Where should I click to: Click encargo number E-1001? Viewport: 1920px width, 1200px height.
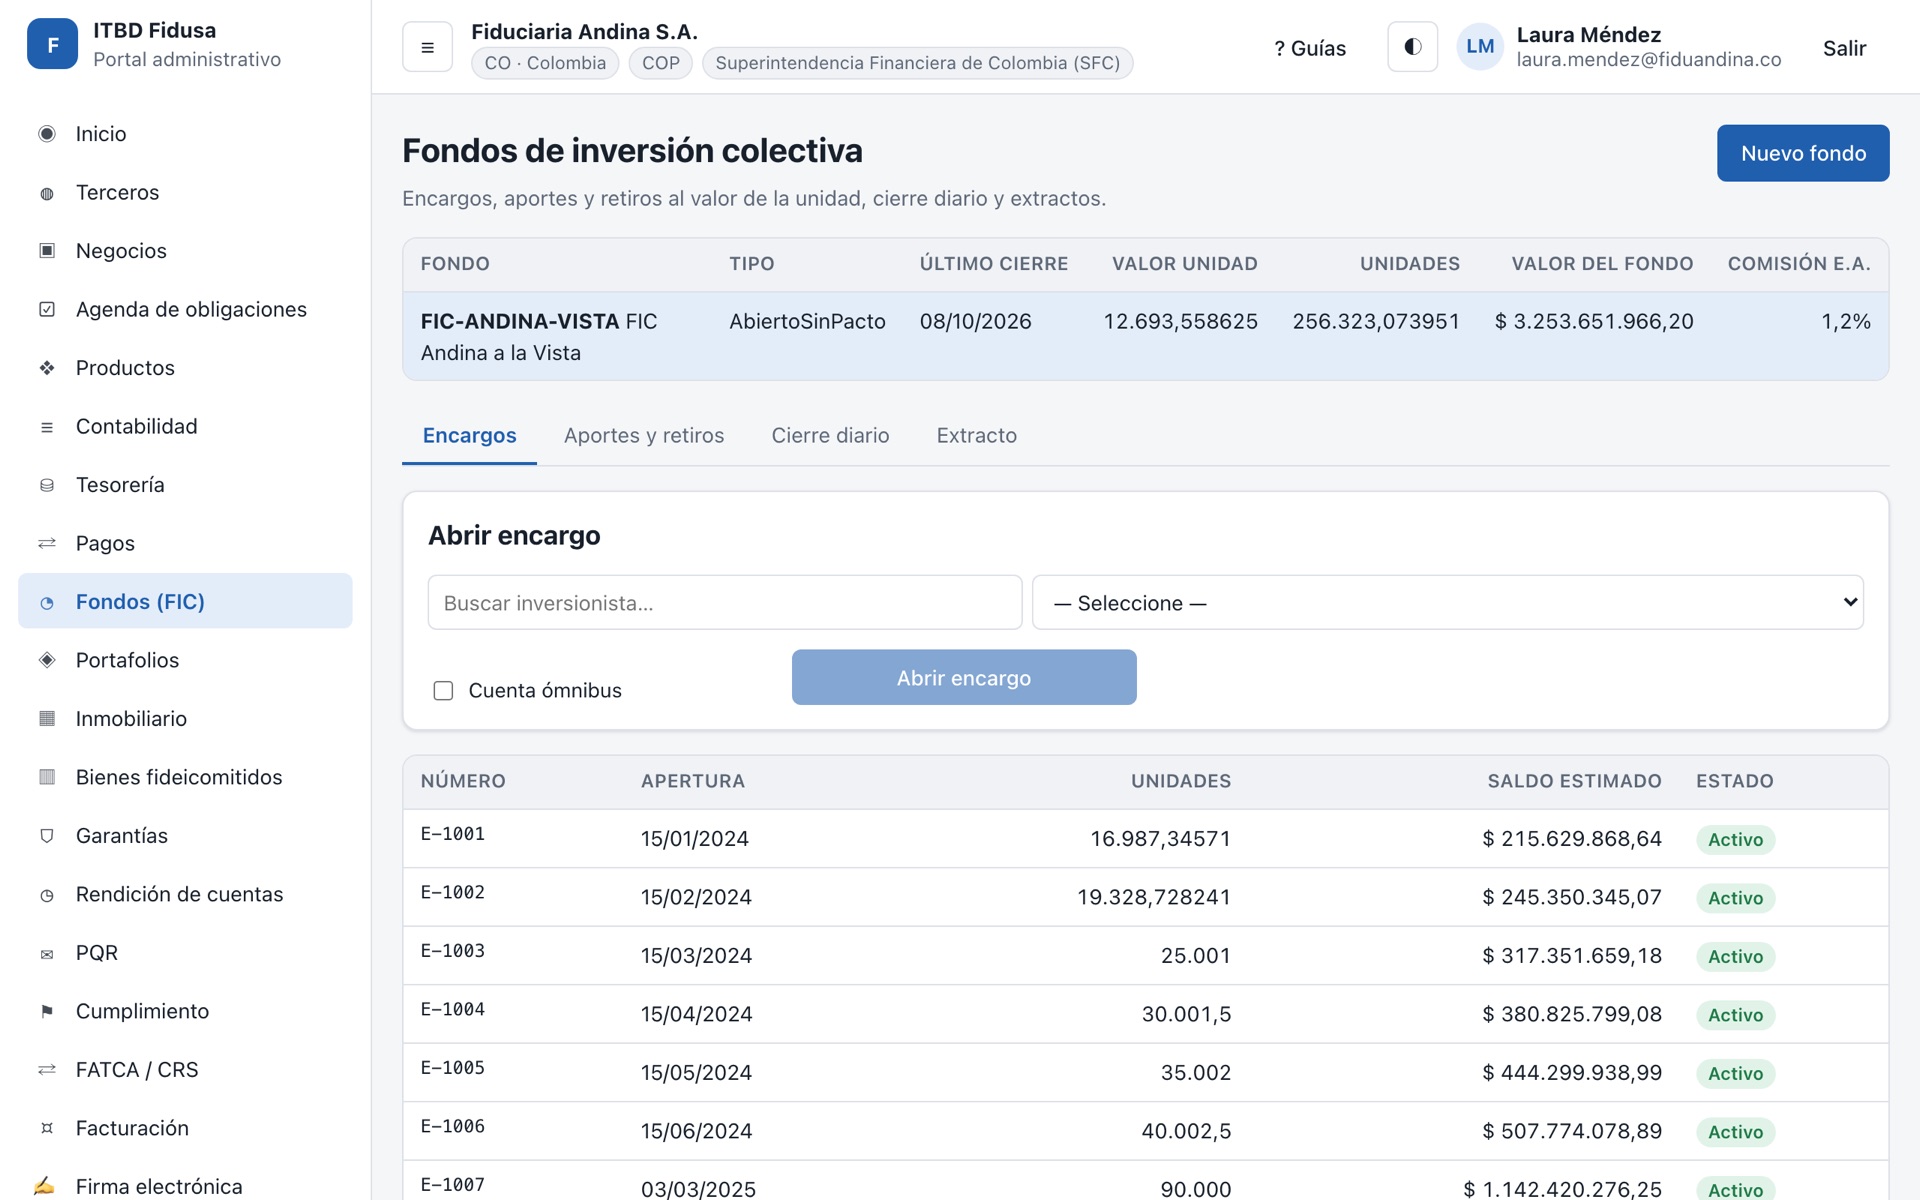pyautogui.click(x=453, y=834)
